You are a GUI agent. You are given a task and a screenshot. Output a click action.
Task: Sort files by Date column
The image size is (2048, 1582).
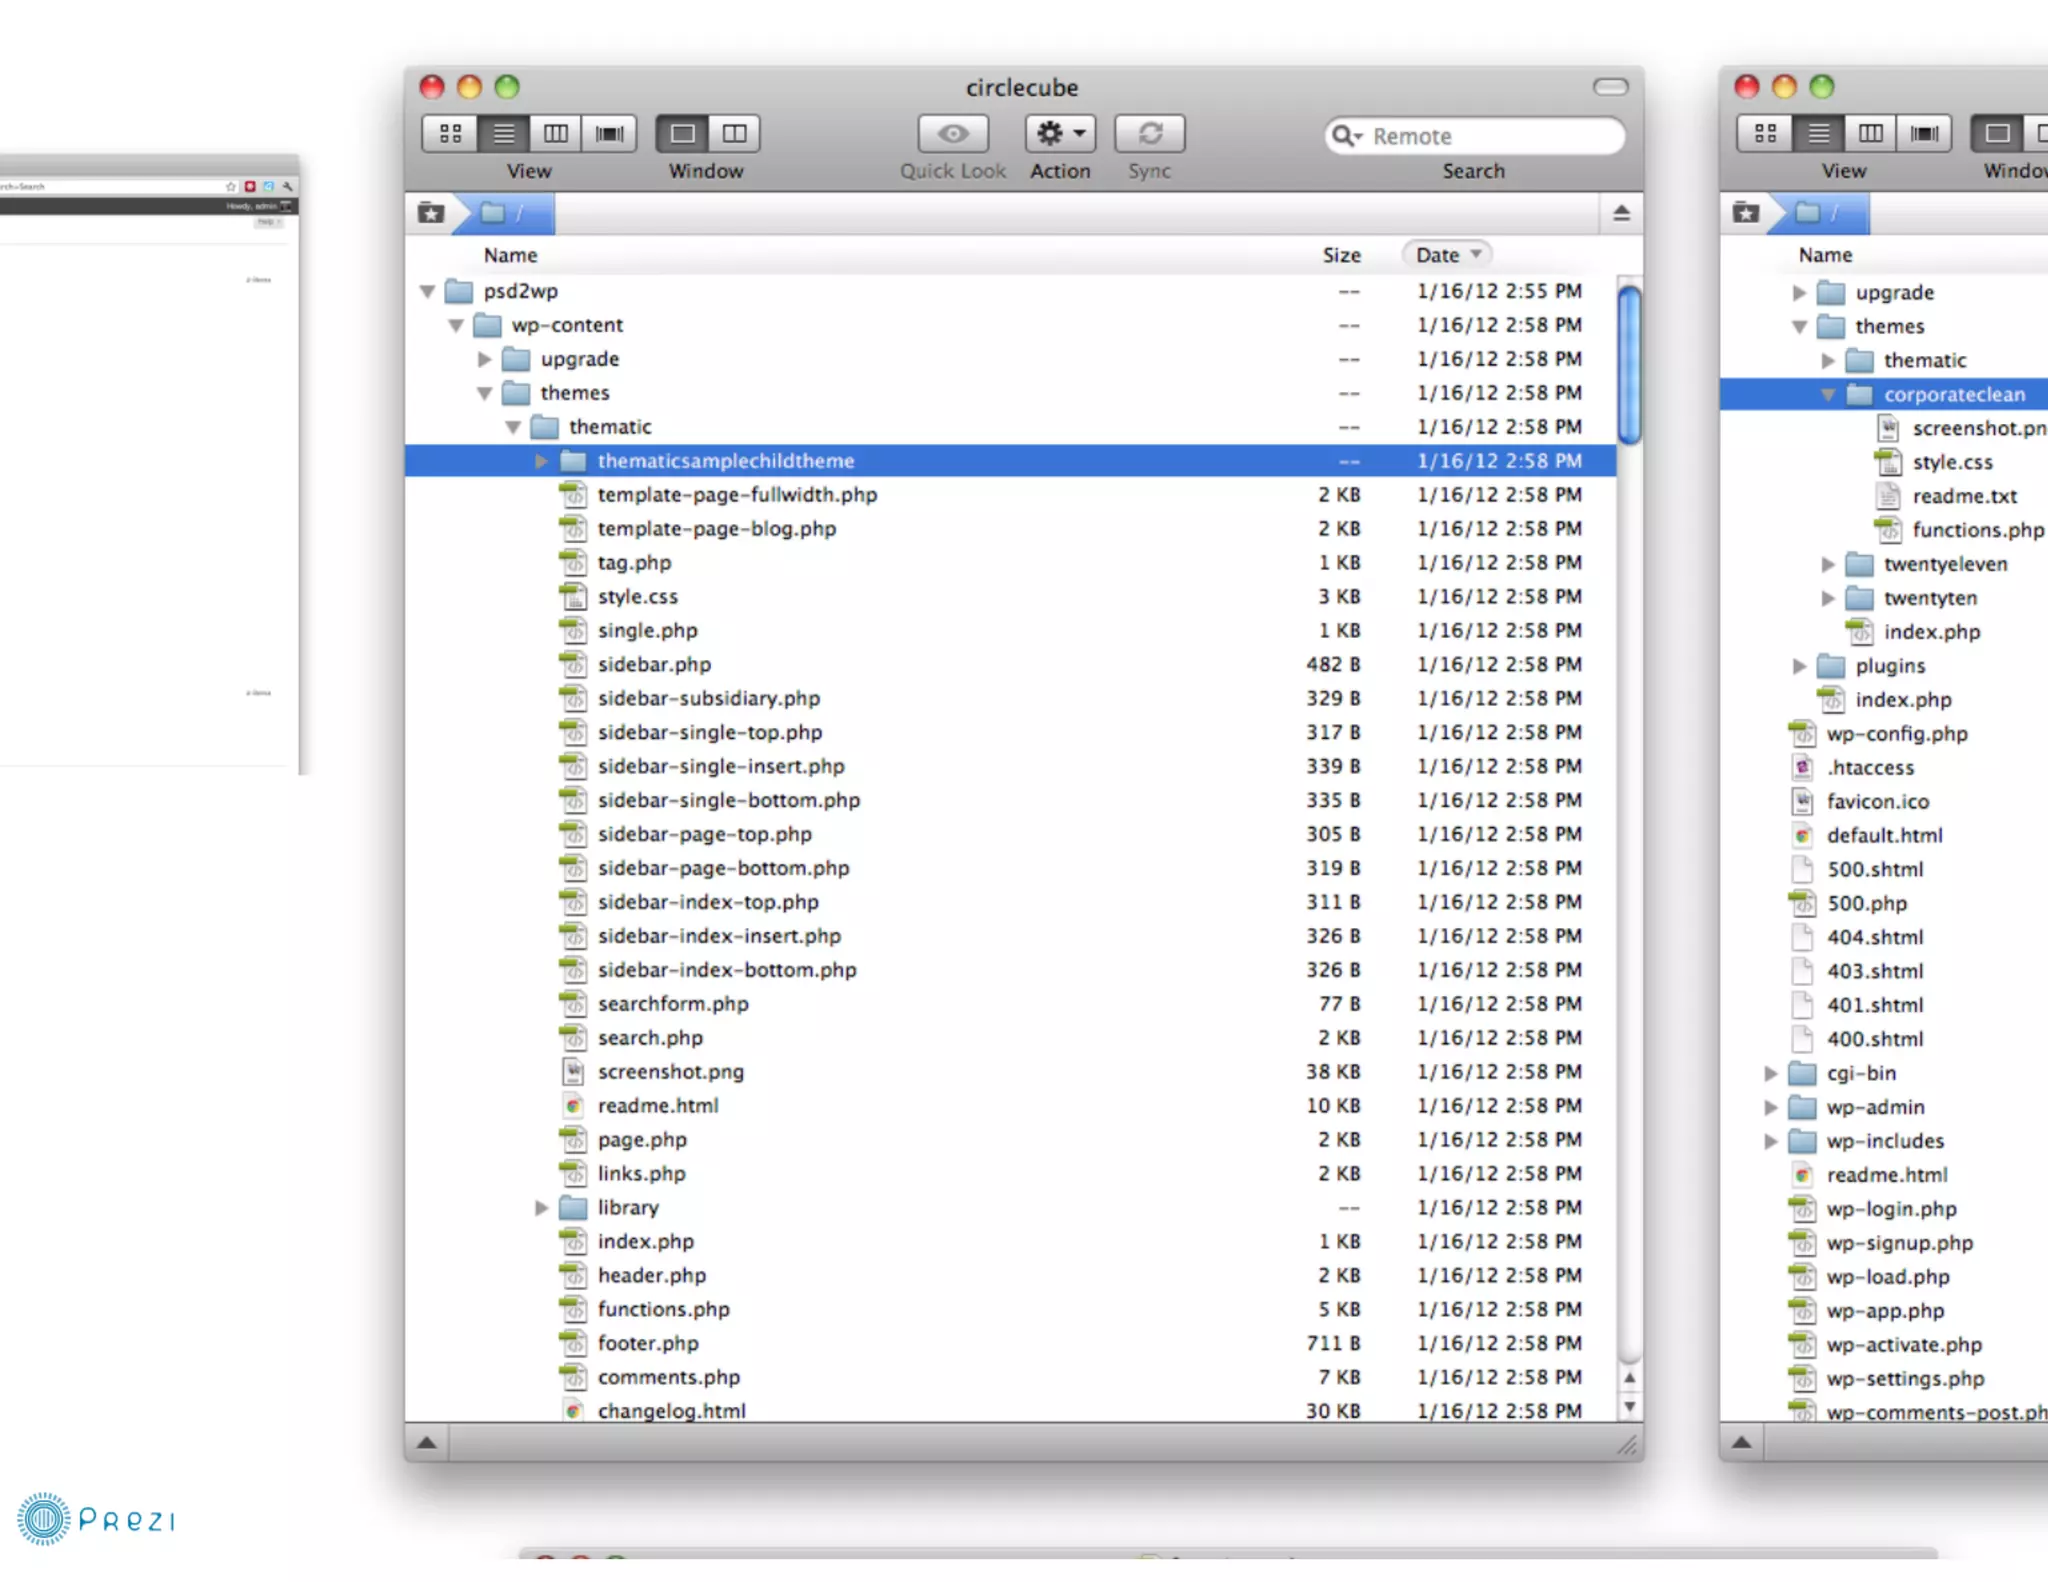1446,255
